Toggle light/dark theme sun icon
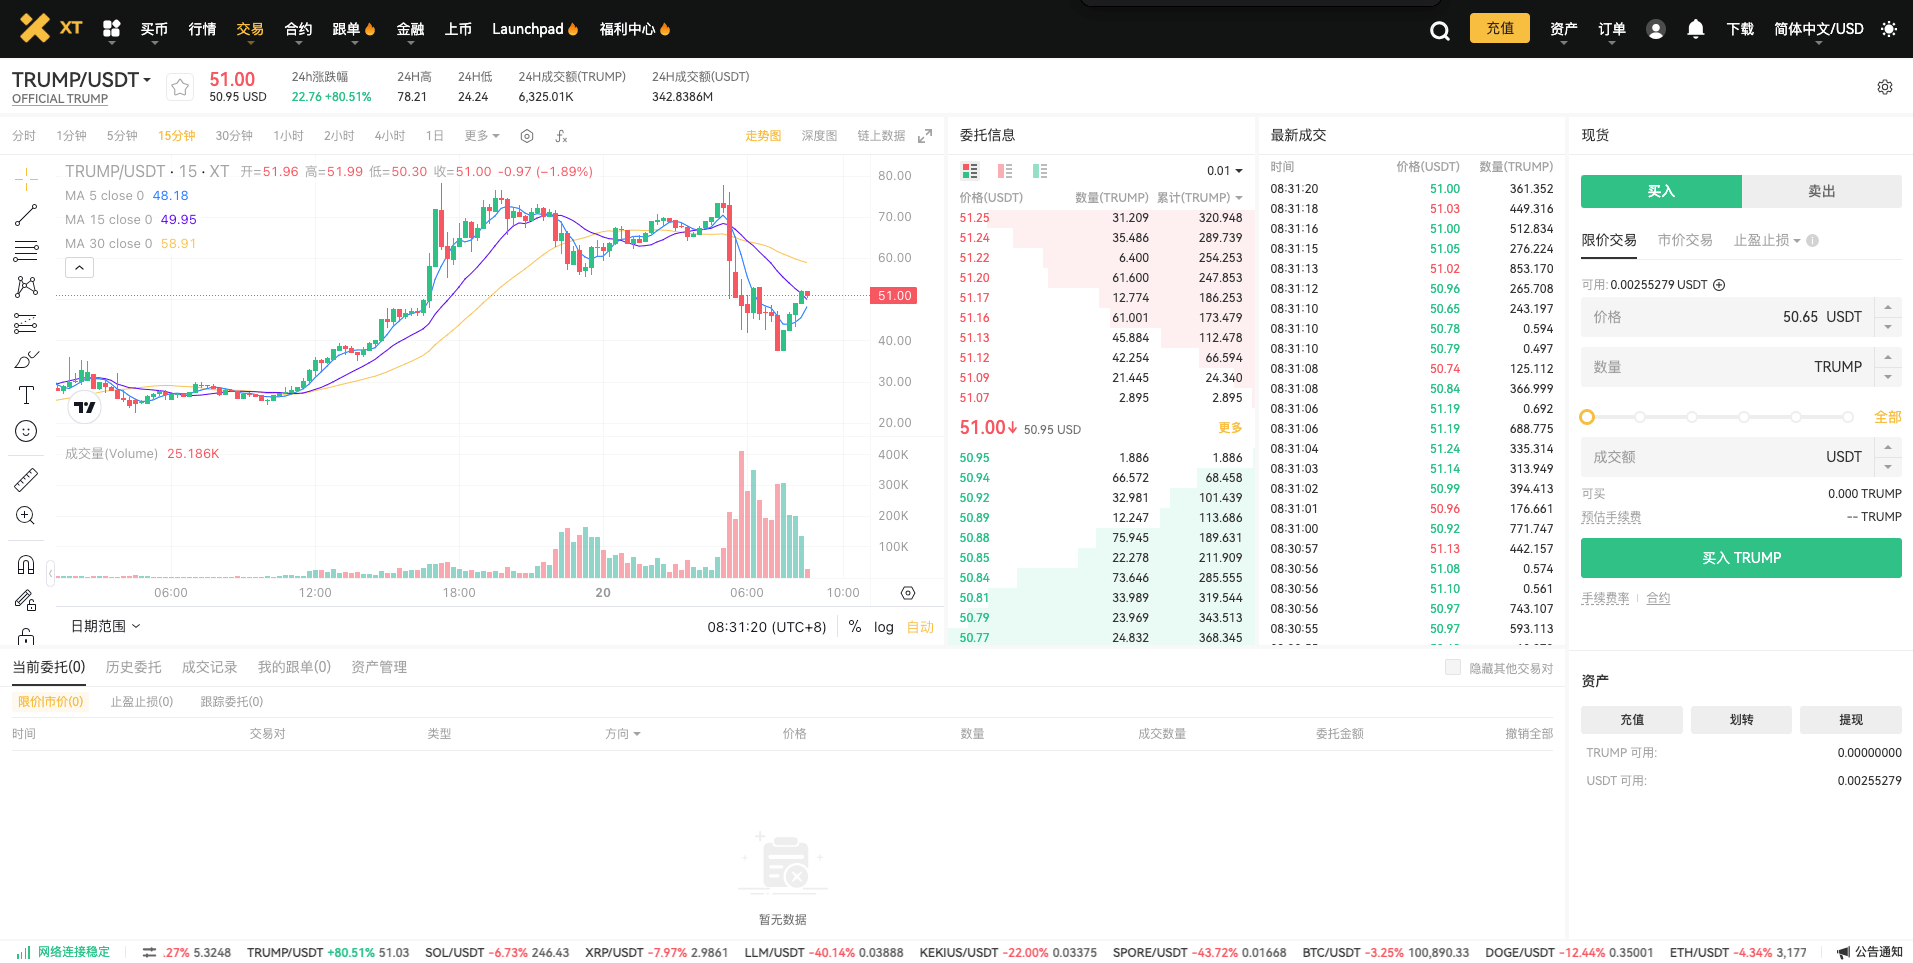The height and width of the screenshot is (963, 1913). pos(1888,29)
